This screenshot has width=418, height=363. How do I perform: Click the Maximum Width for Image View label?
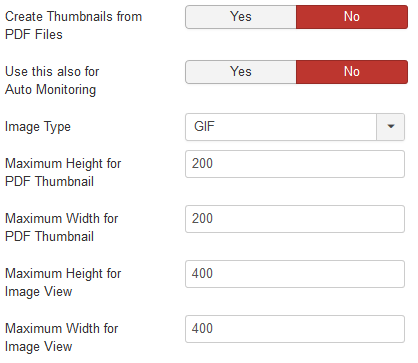point(62,337)
